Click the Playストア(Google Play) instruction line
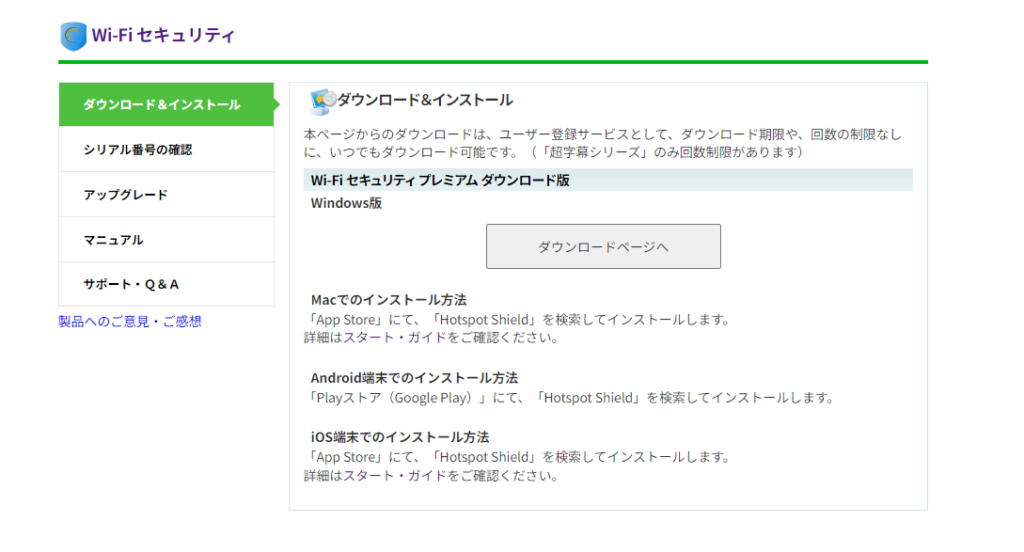This screenshot has height=552, width=1024. pyautogui.click(x=570, y=397)
